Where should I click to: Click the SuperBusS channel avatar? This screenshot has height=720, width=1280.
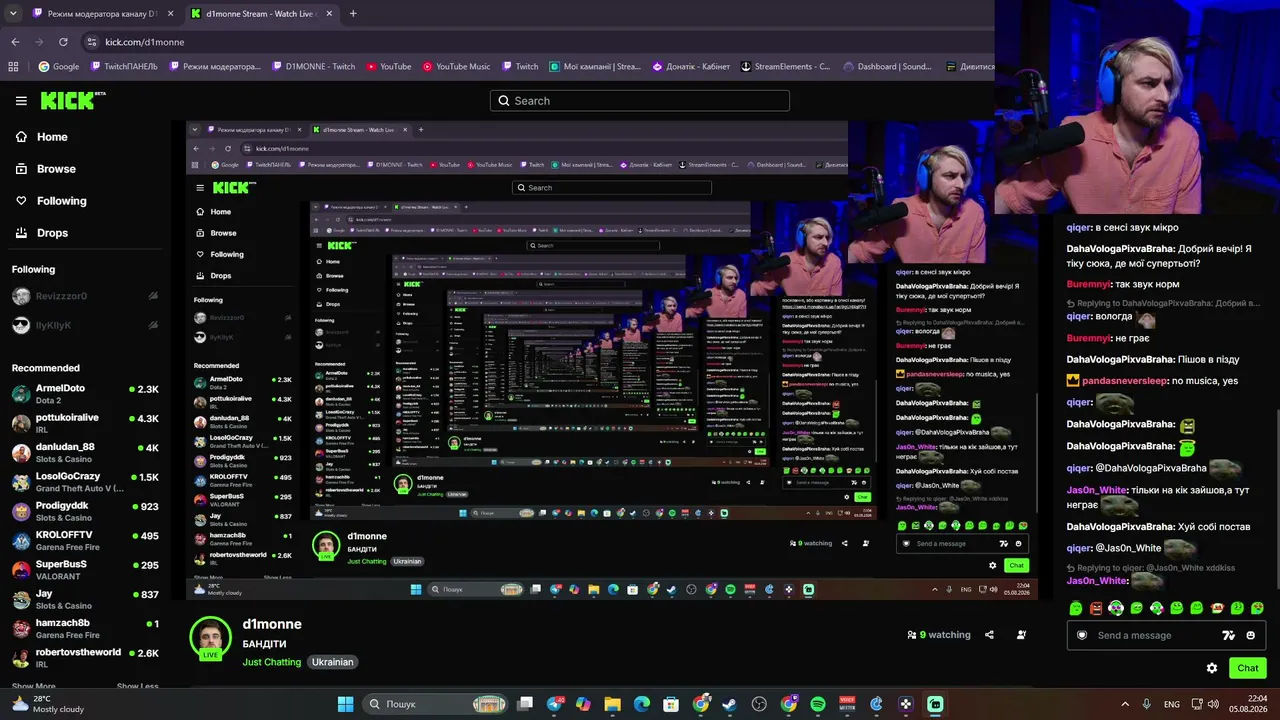[21, 570]
